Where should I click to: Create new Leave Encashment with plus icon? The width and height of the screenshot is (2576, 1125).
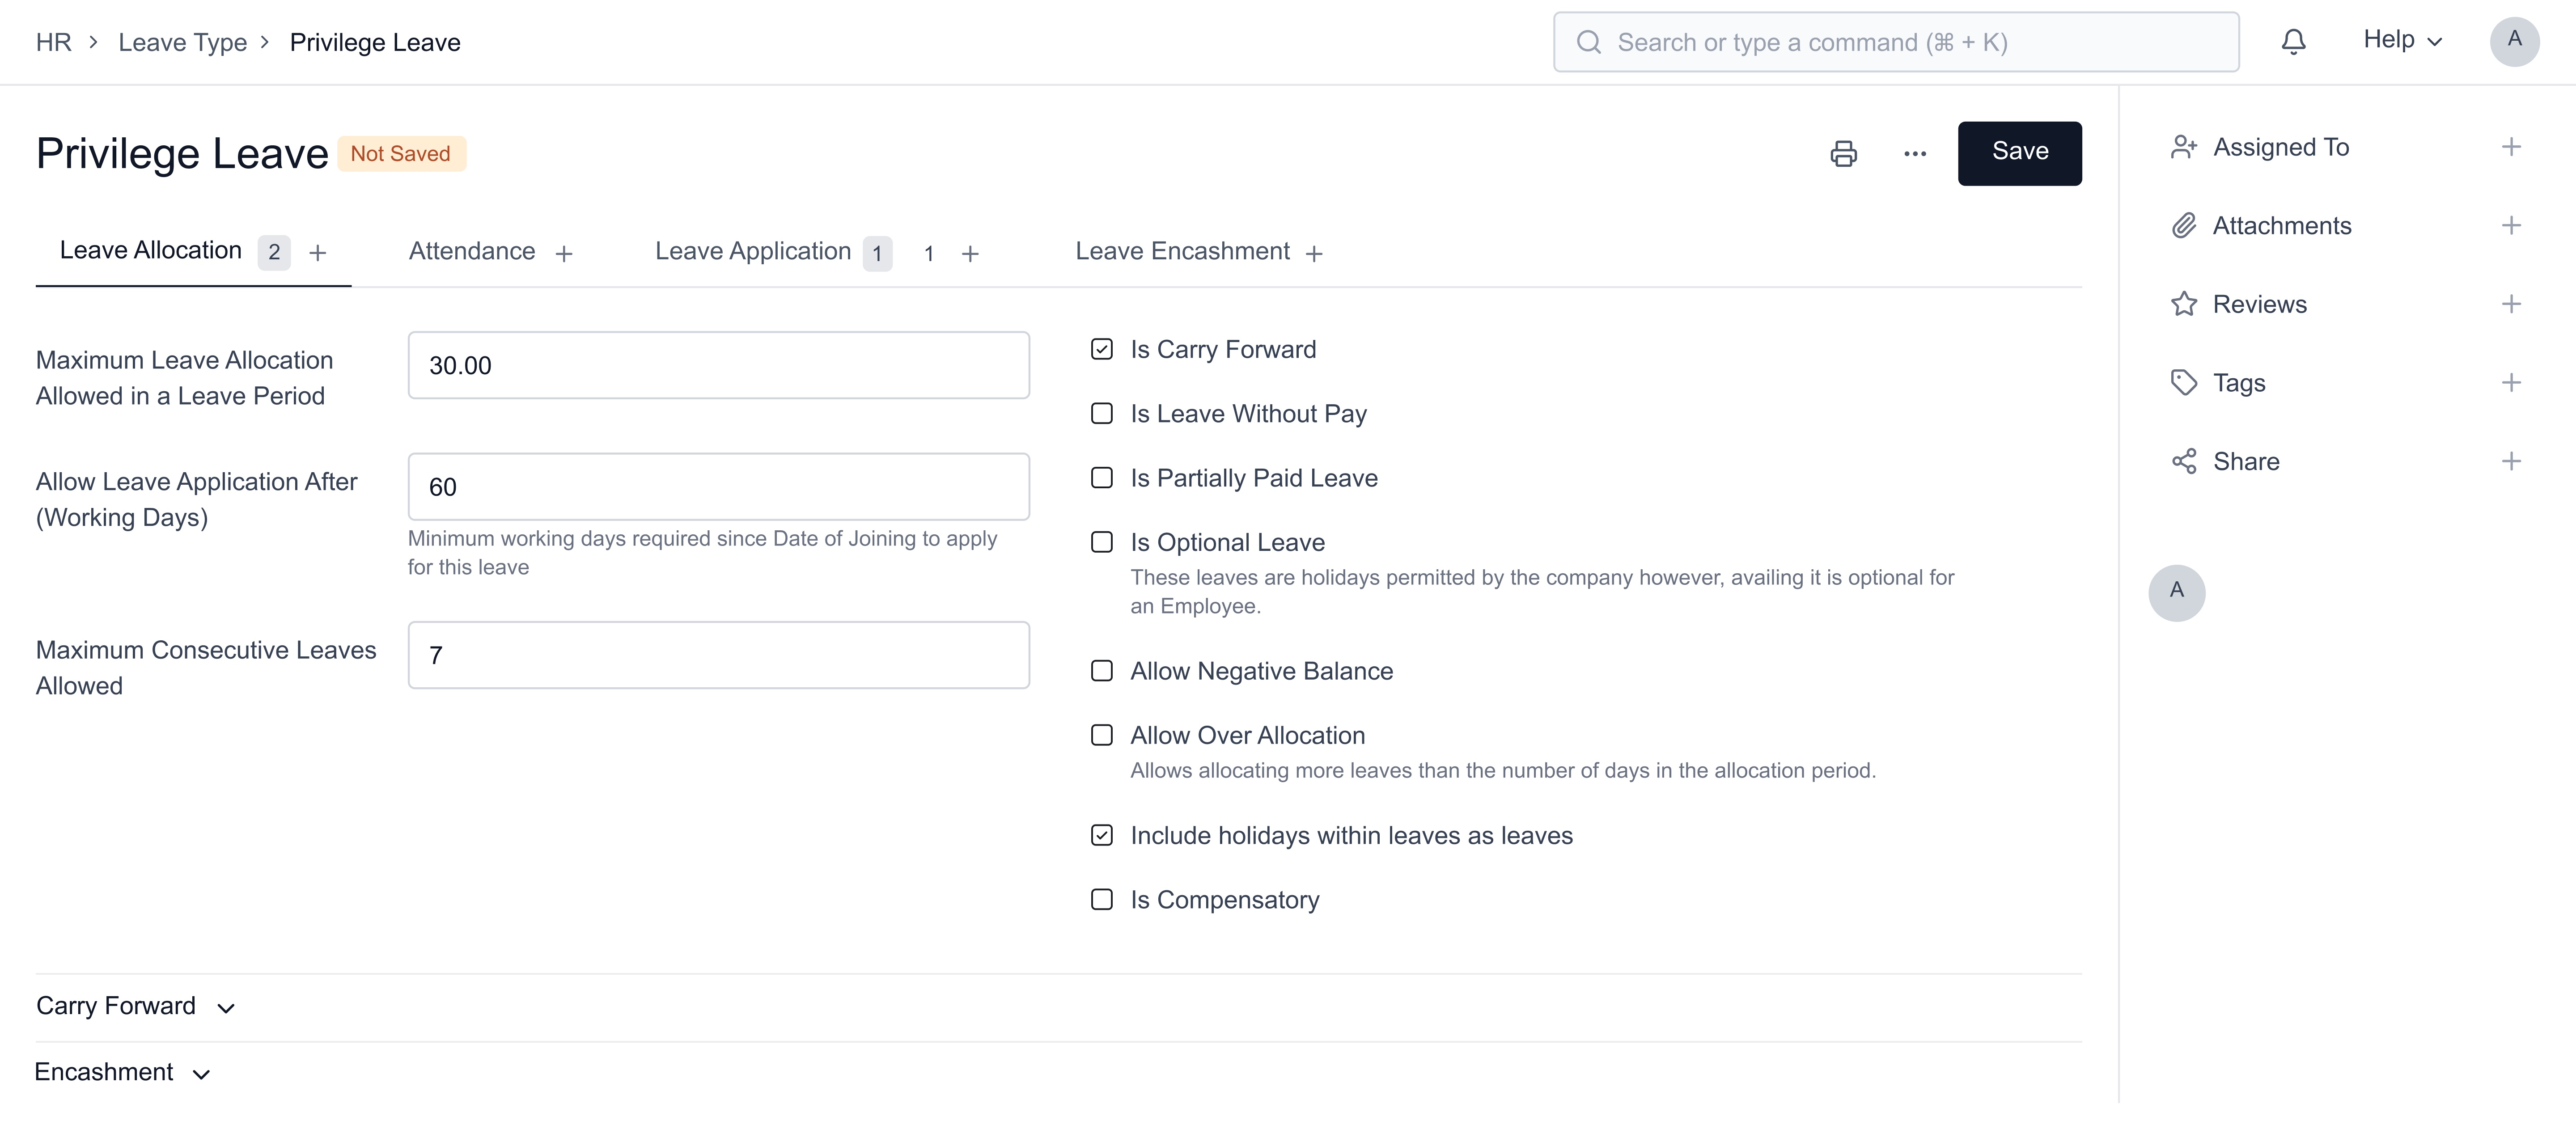tap(1314, 254)
